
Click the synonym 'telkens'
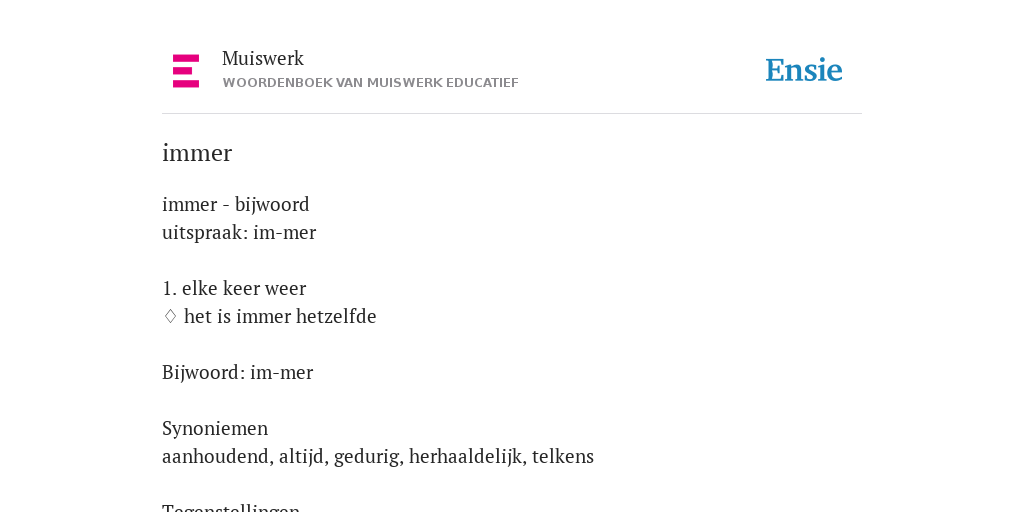[563, 456]
